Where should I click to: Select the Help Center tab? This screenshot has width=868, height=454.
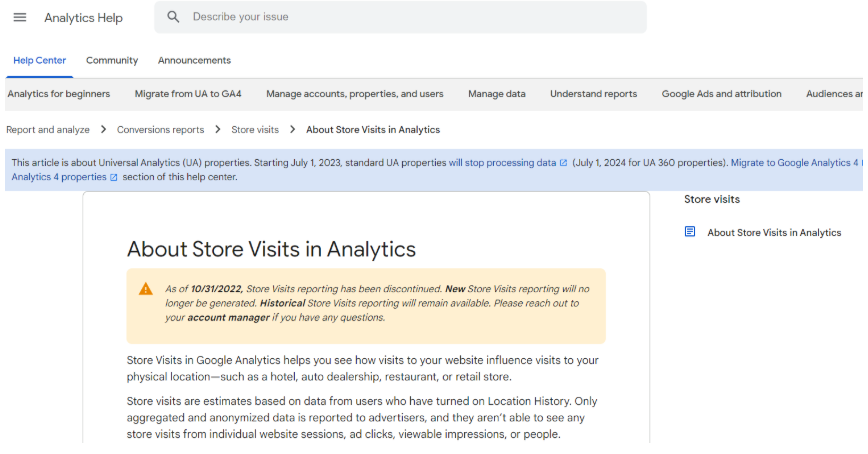click(x=39, y=60)
